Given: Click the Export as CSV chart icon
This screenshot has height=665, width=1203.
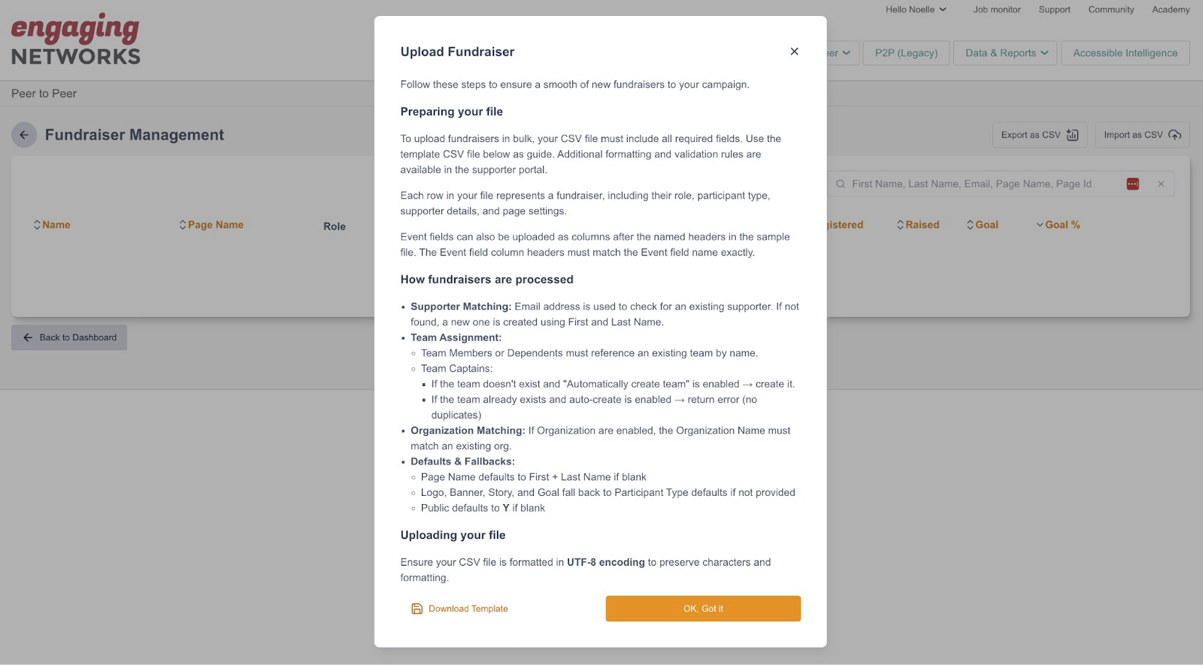Looking at the screenshot, I should click(1073, 135).
